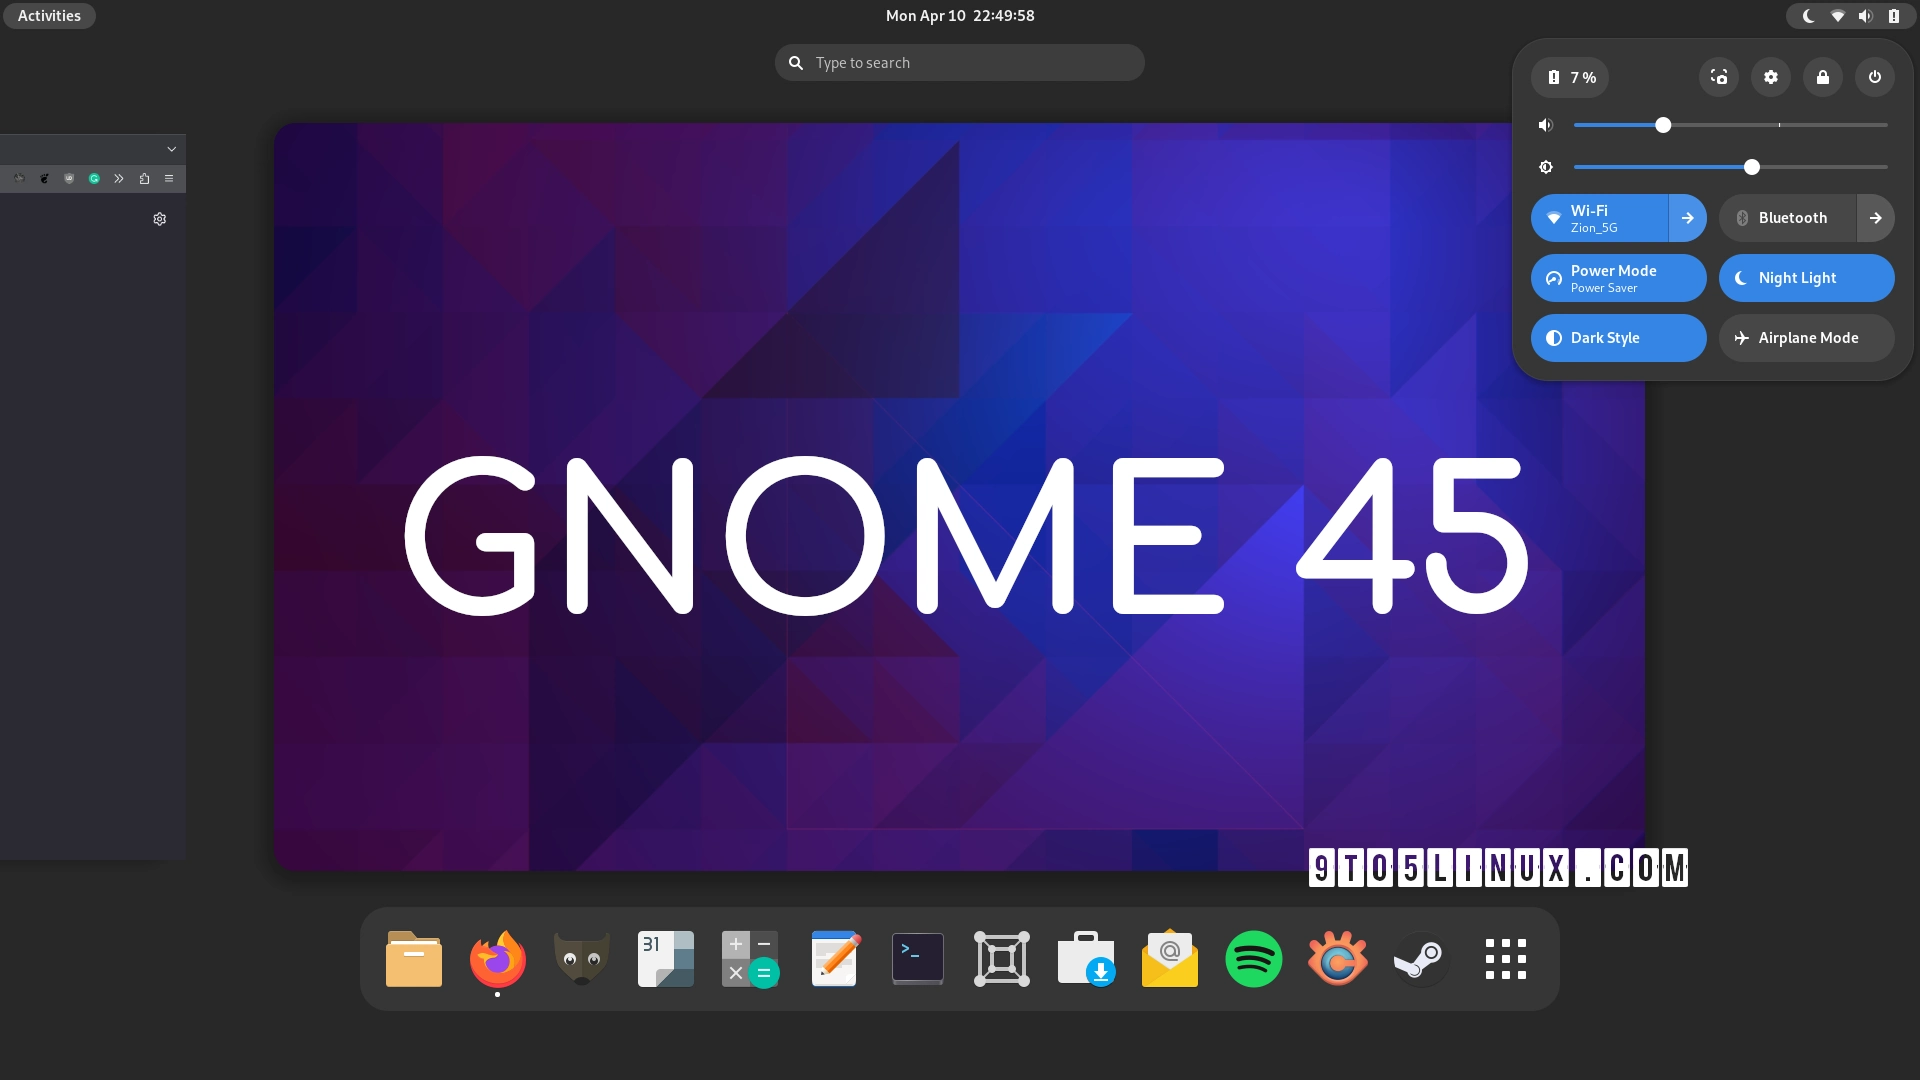Collapse the panel using the chevron above the sidebar

[x=171, y=148]
